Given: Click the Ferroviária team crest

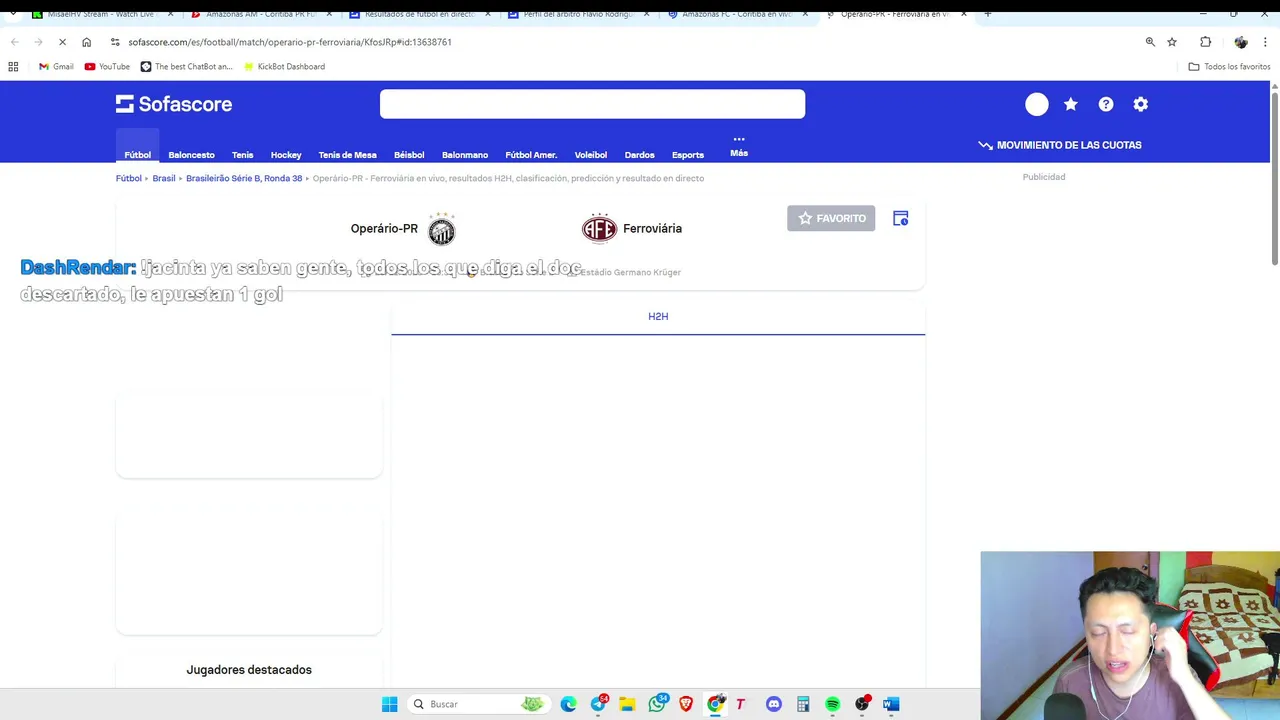Looking at the screenshot, I should pos(599,228).
